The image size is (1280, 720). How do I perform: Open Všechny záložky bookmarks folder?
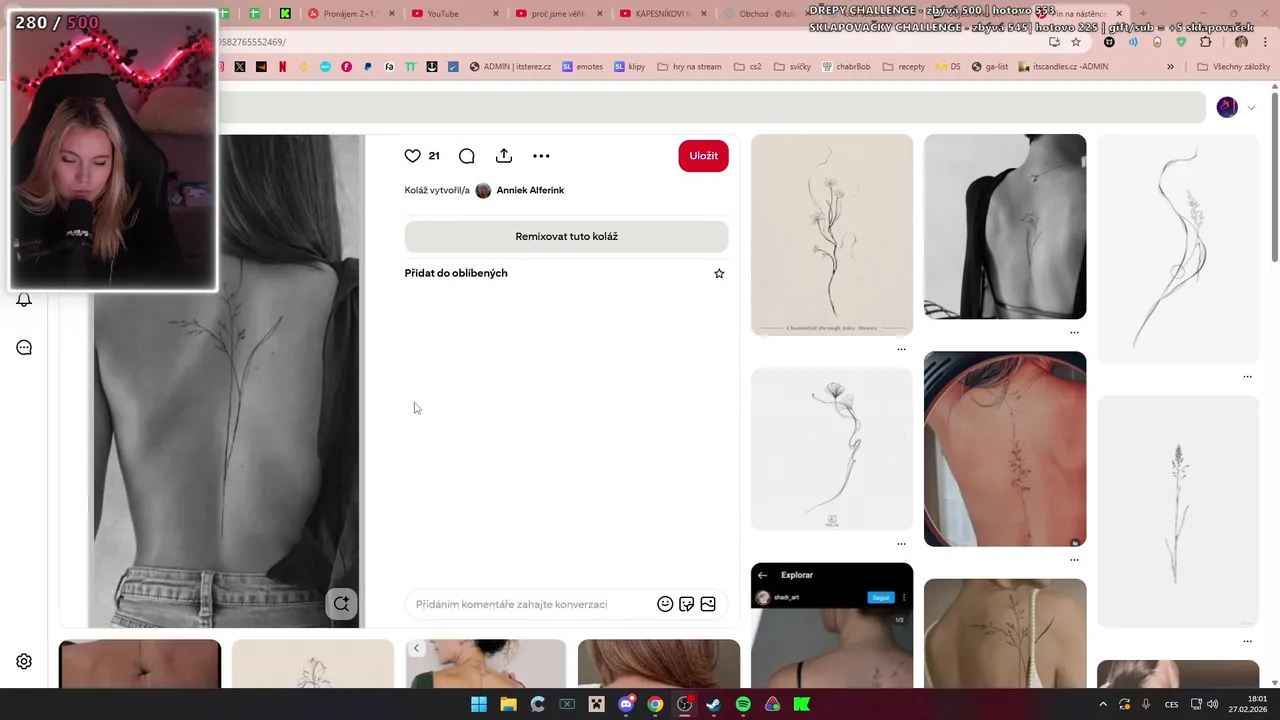pos(1233,67)
